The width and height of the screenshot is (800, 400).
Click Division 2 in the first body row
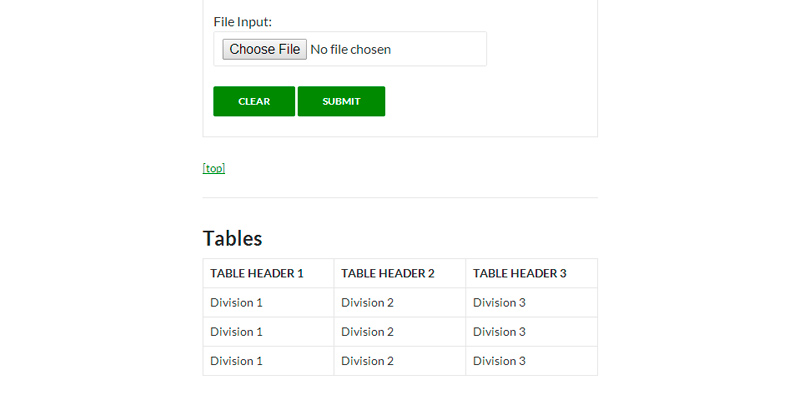(368, 302)
